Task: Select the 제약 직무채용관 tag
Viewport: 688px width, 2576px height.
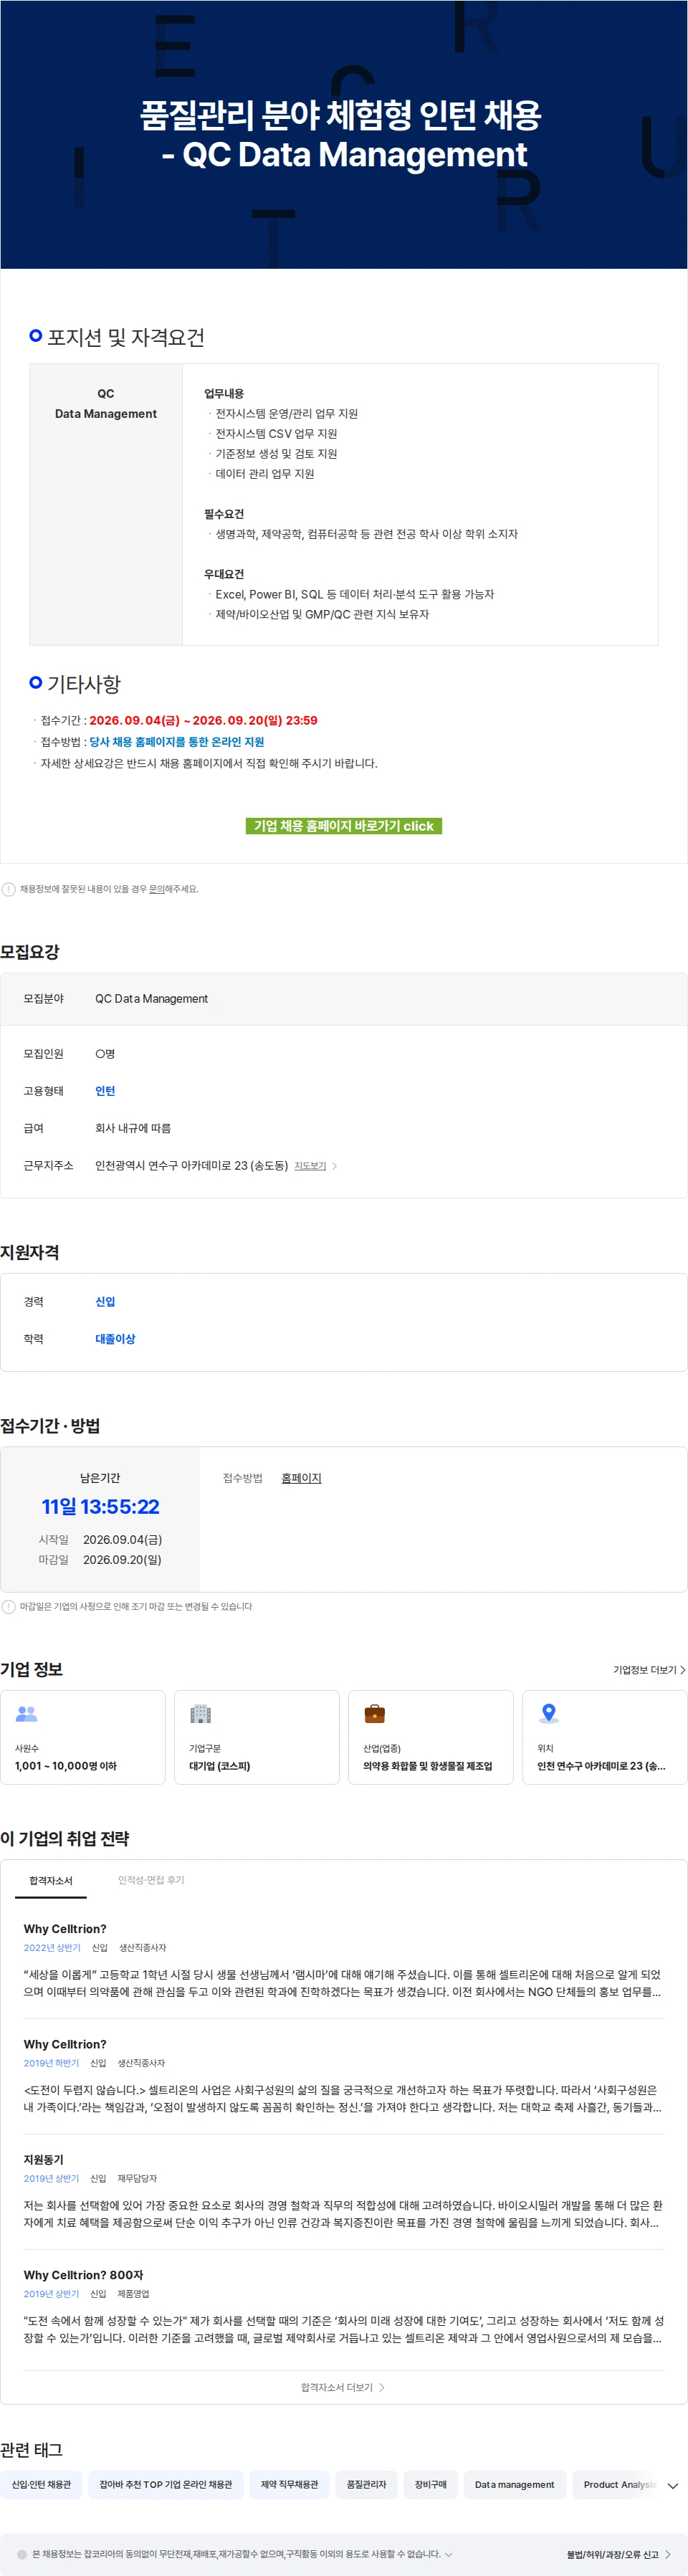Action: tap(289, 2484)
